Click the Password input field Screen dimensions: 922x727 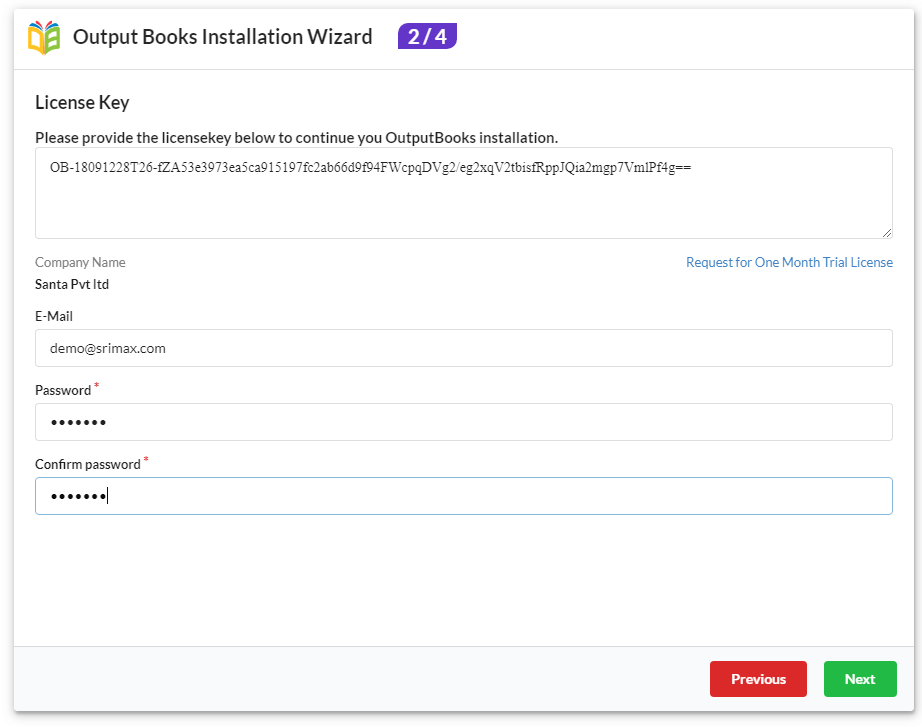tap(463, 422)
